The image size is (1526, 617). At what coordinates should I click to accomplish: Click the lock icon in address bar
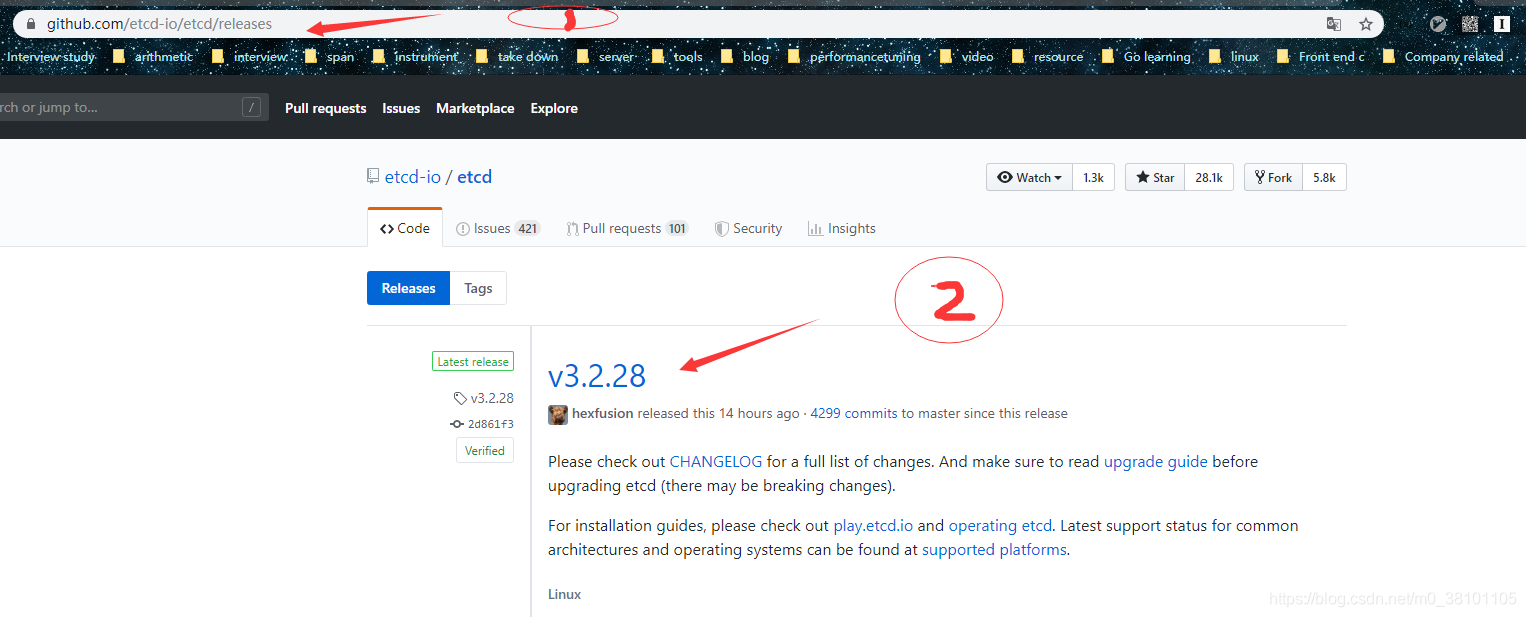pyautogui.click(x=30, y=23)
